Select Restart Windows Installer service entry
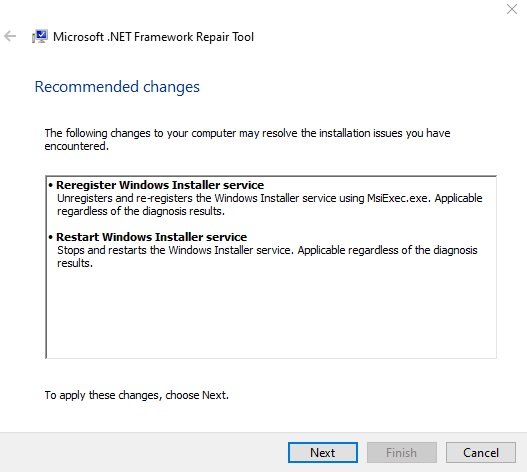Viewport: 527px width, 472px height. [152, 237]
